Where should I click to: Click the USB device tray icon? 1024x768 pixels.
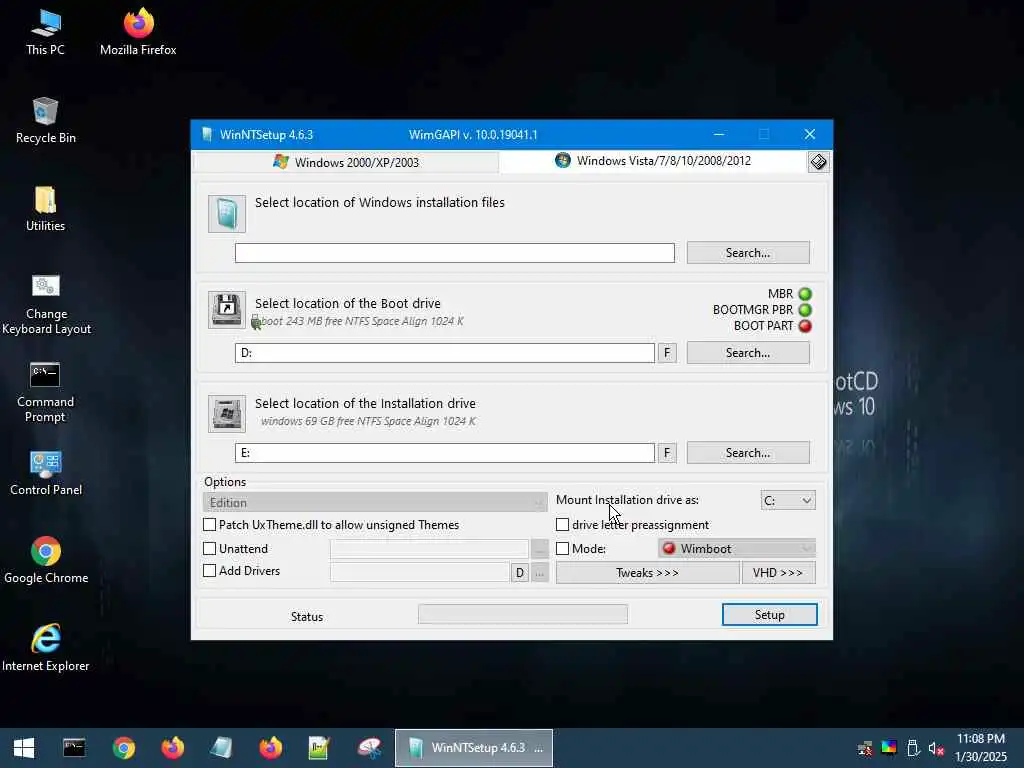[x=913, y=748]
